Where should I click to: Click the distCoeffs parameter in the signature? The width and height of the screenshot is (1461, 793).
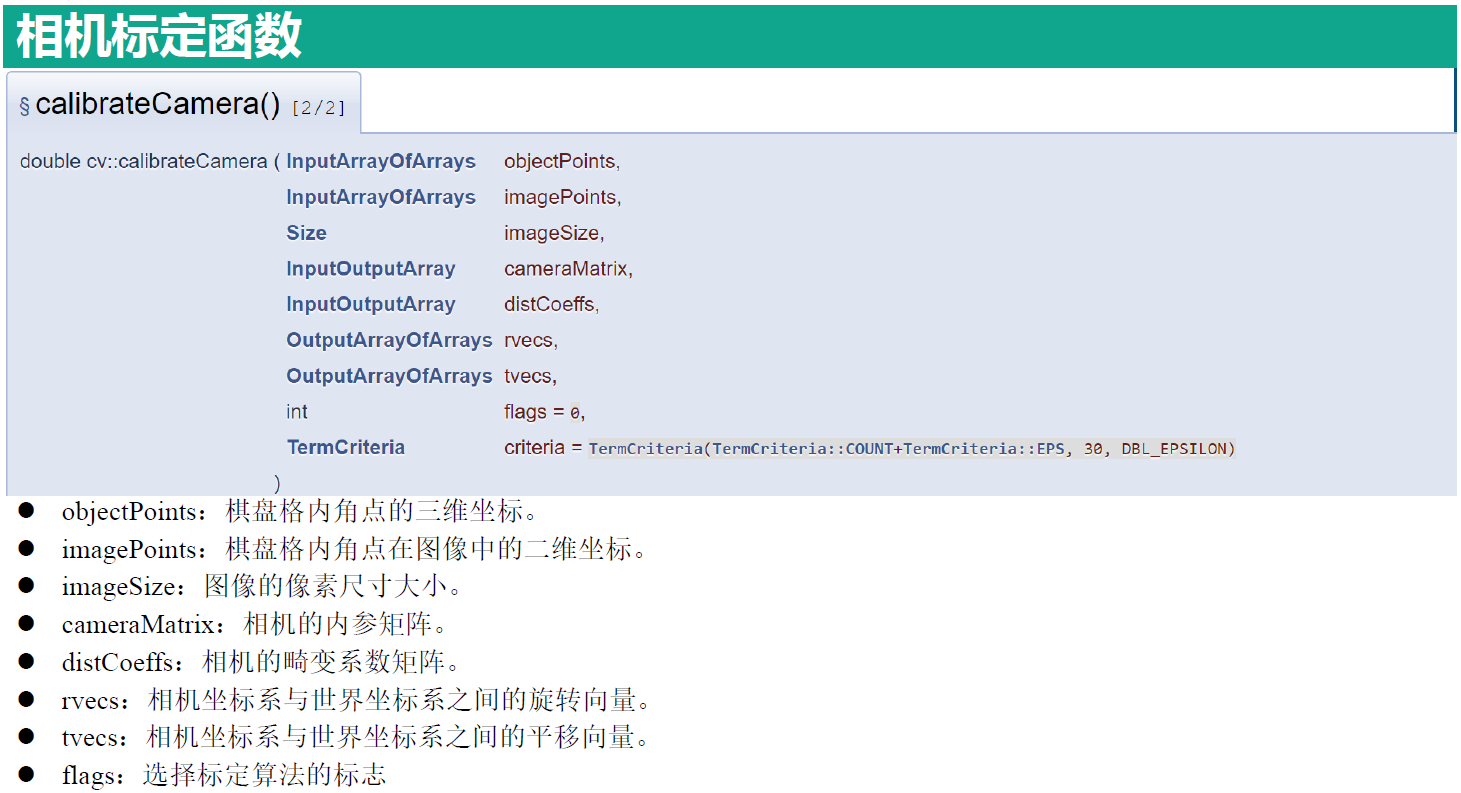pos(551,304)
